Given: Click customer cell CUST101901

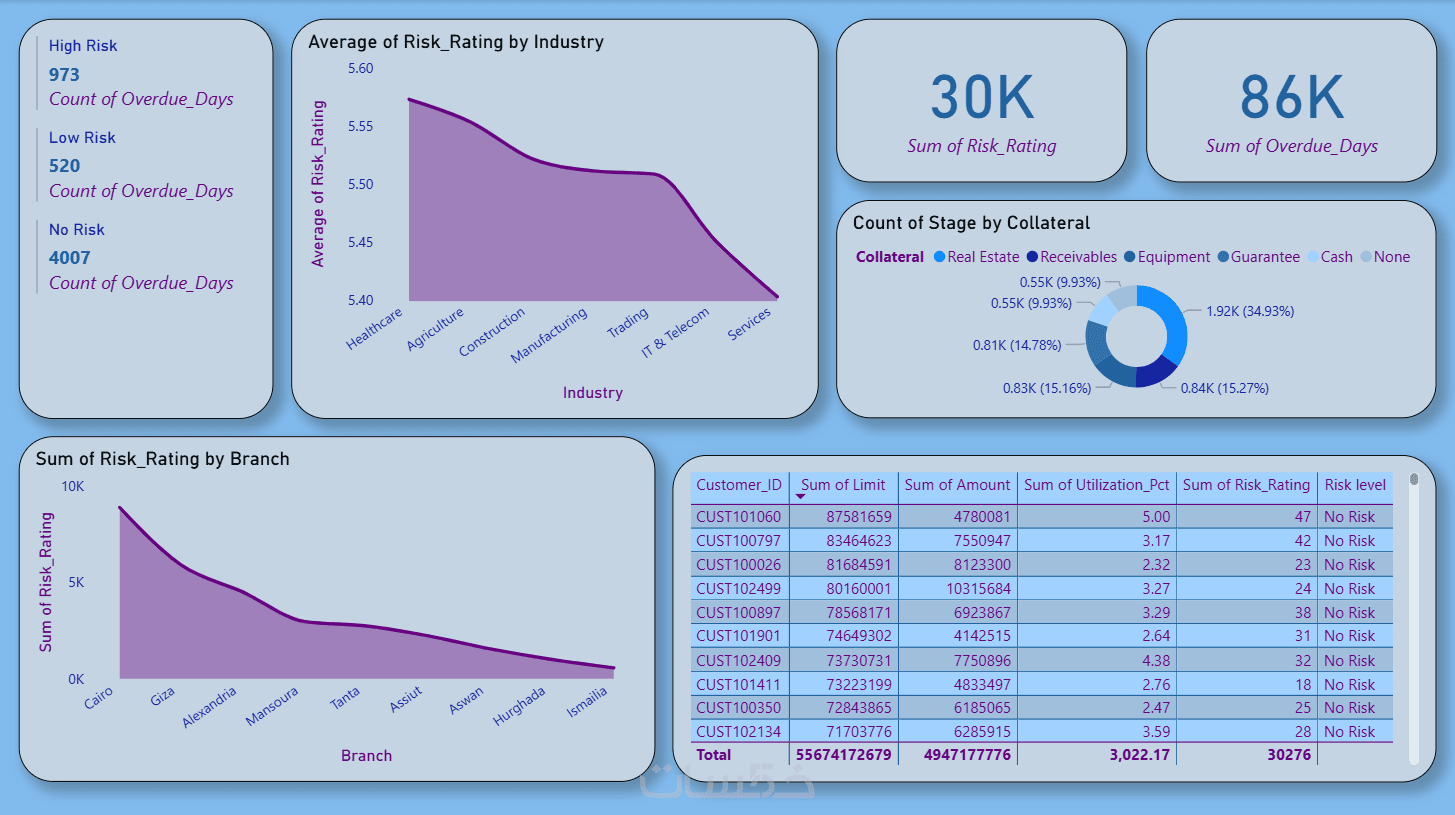Looking at the screenshot, I should coord(739,636).
